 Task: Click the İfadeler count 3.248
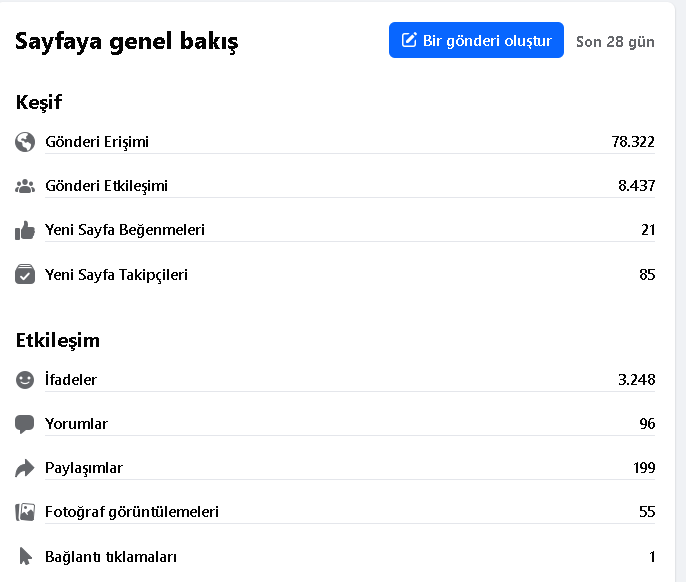[637, 379]
